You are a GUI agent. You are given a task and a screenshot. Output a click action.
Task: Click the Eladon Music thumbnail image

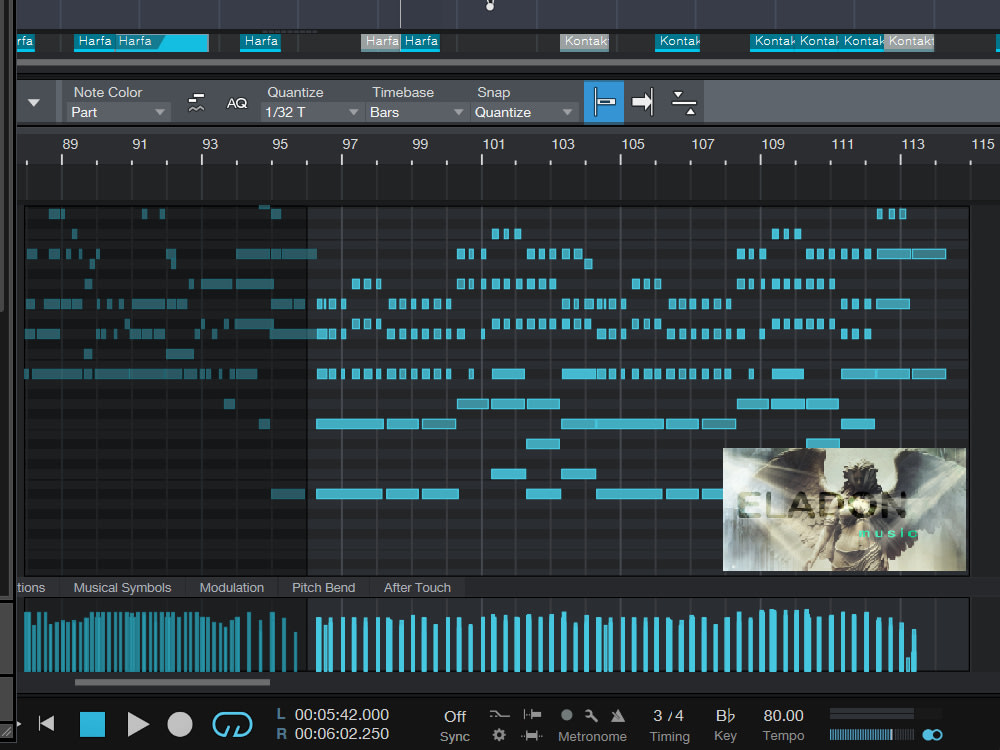[844, 509]
